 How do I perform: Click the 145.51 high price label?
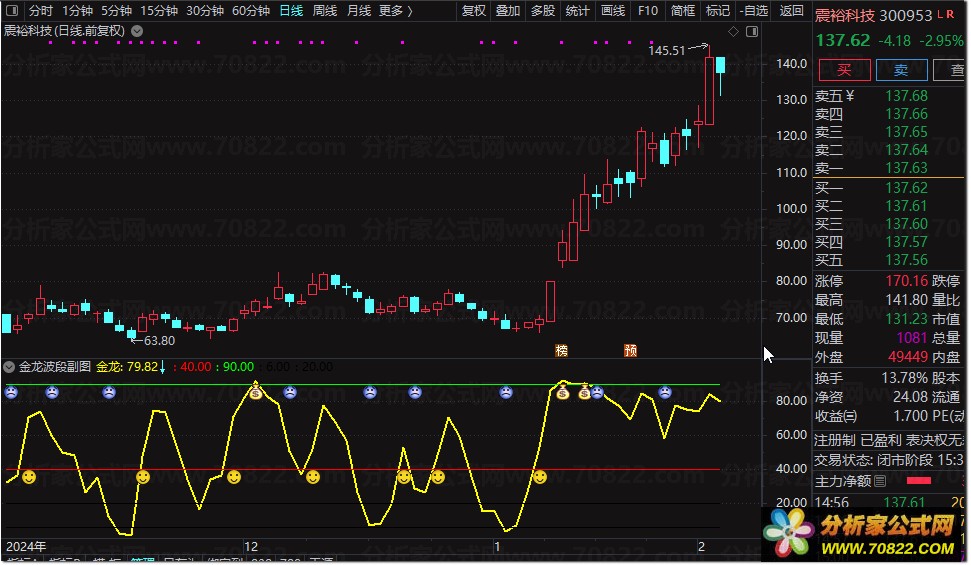click(x=667, y=50)
